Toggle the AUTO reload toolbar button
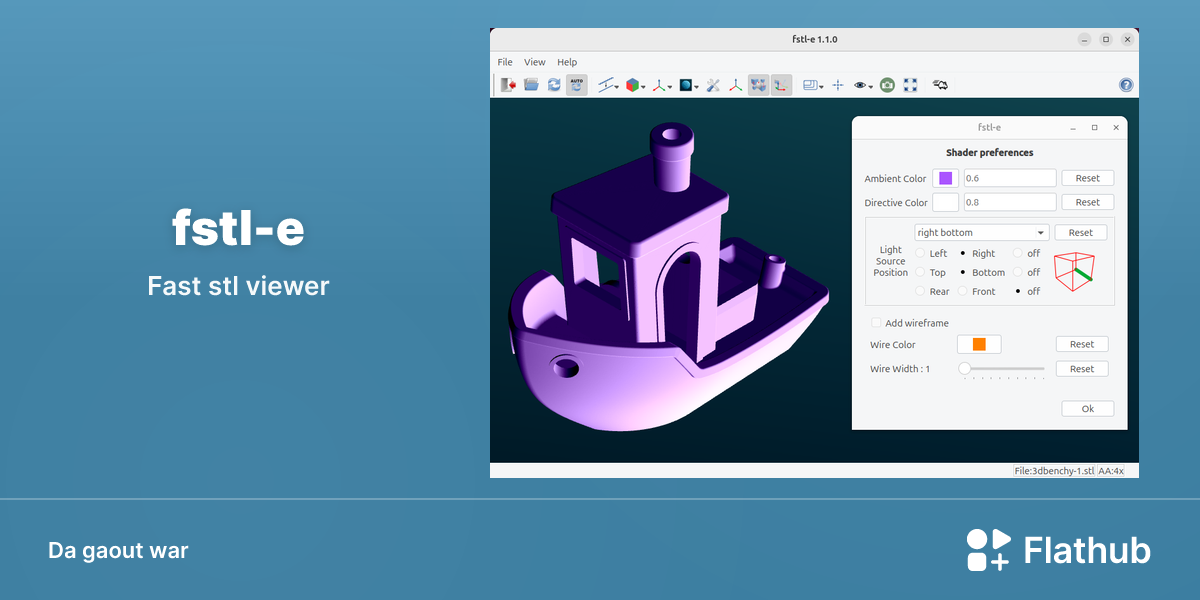 tap(577, 85)
